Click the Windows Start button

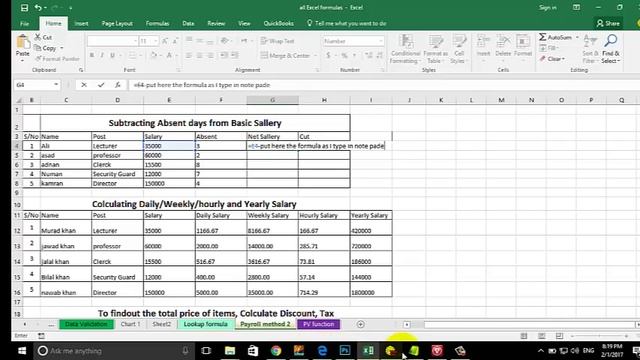(22, 351)
